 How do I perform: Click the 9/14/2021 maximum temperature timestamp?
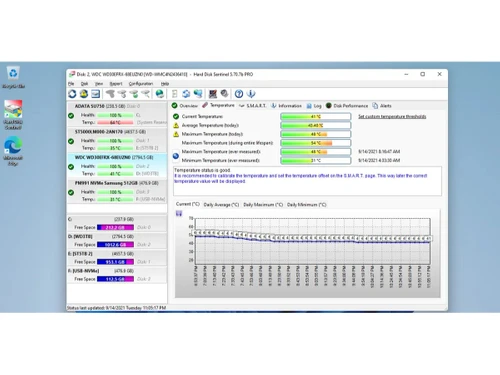pyautogui.click(x=379, y=152)
